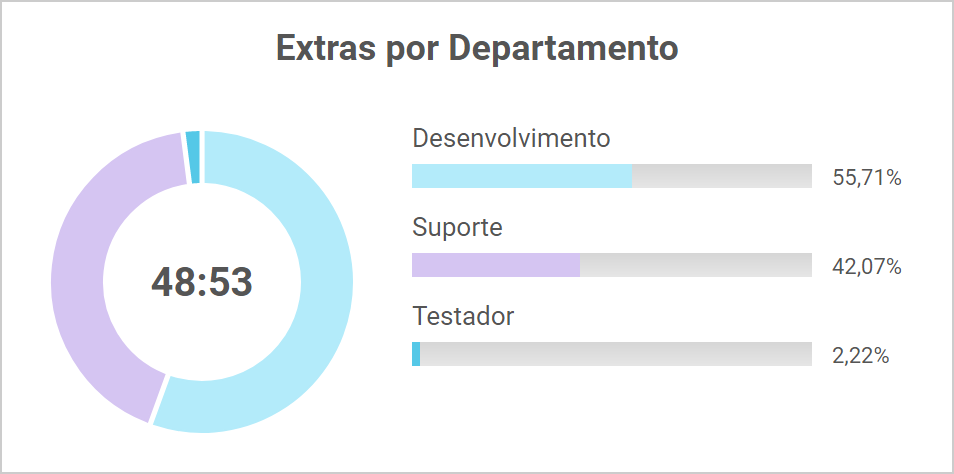Click the gray unfilled part of Suporte bar
The image size is (954, 474).
(695, 265)
